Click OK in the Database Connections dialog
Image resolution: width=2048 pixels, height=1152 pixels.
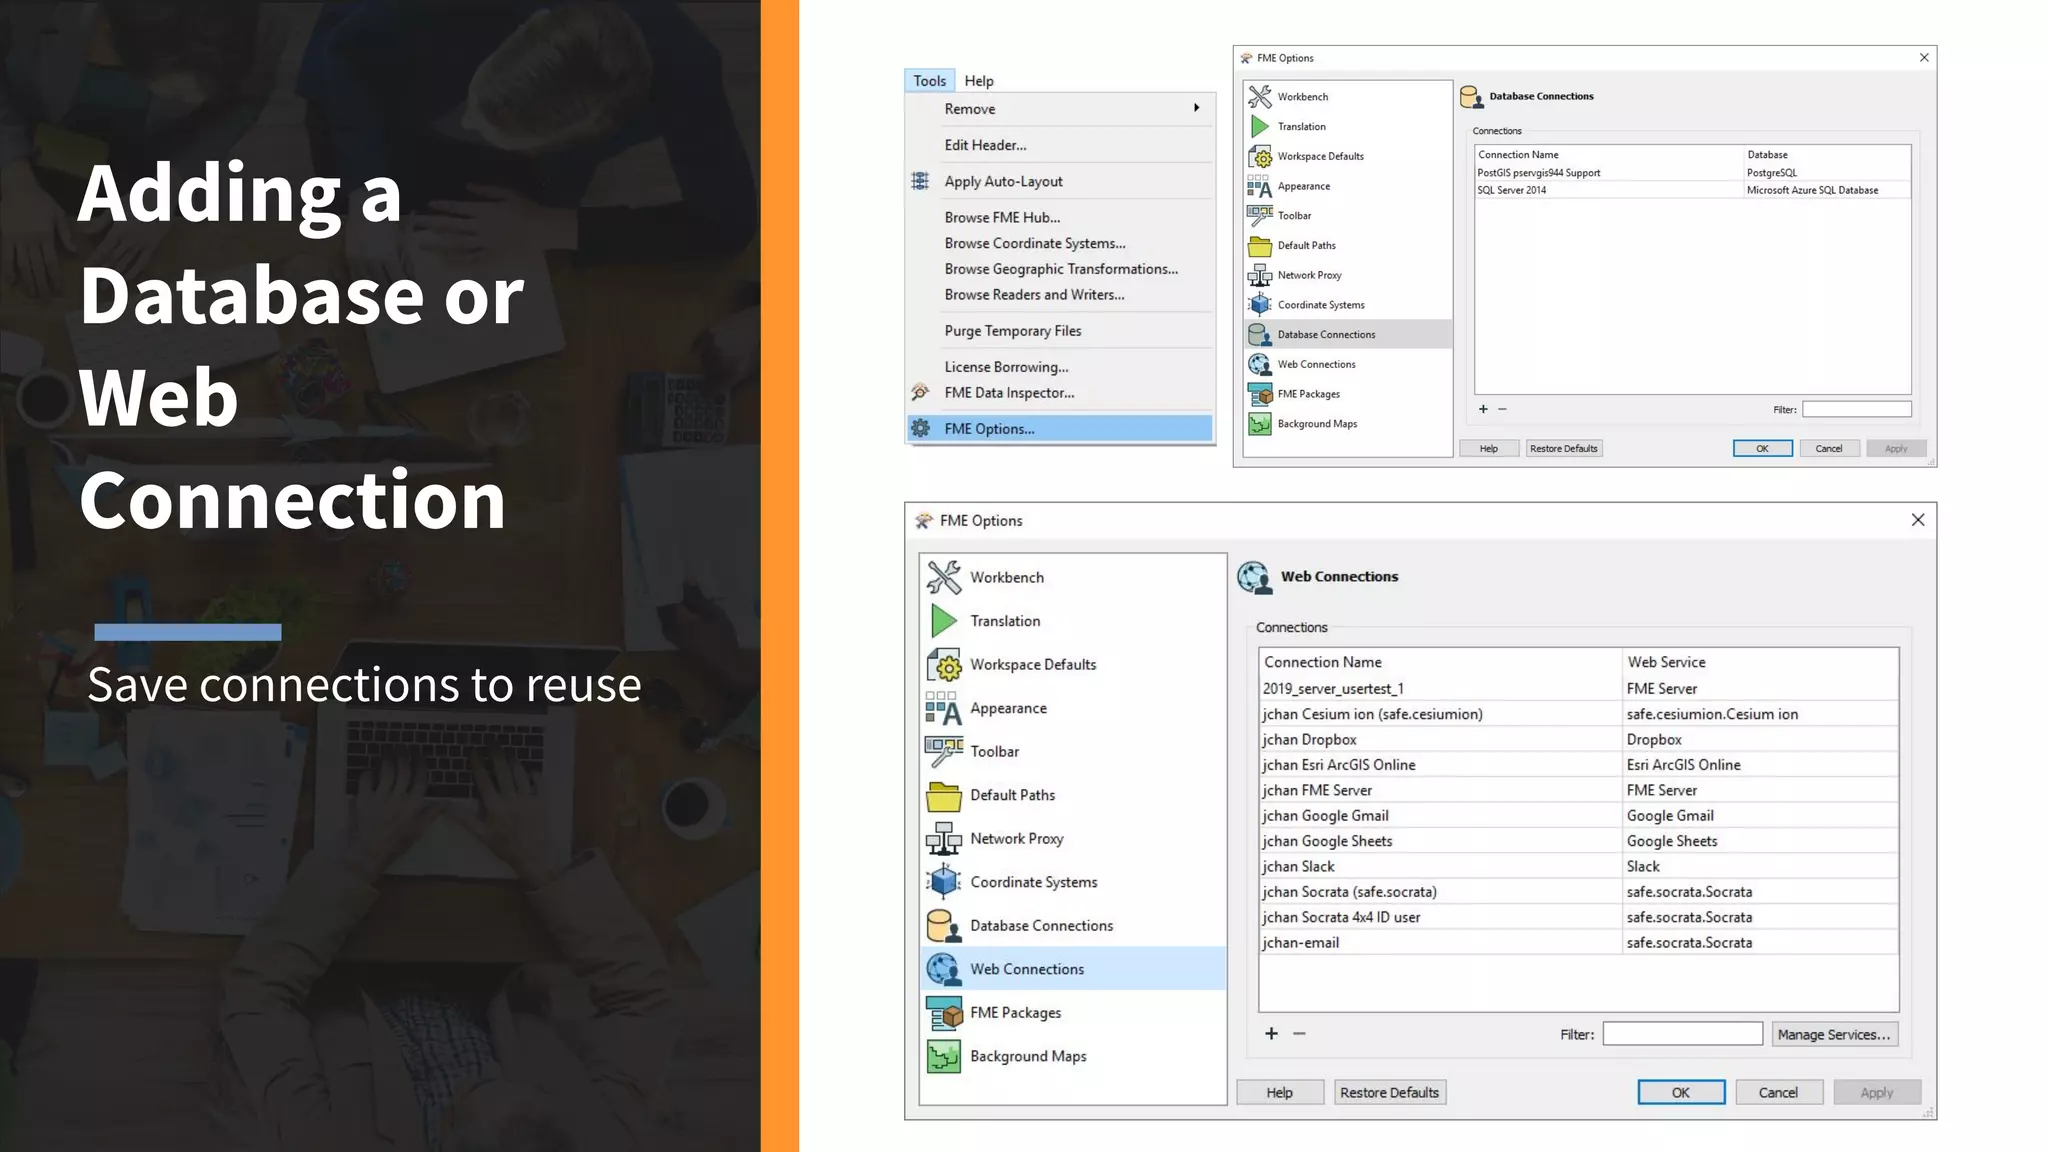tap(1762, 448)
